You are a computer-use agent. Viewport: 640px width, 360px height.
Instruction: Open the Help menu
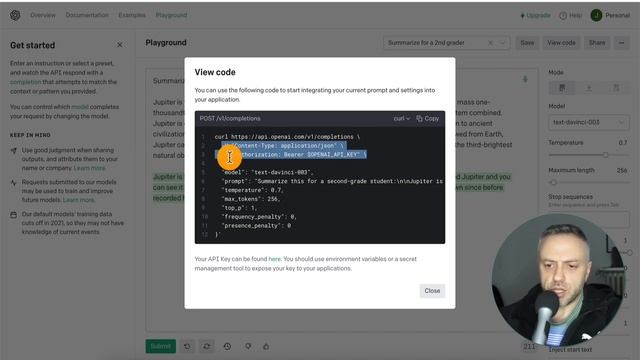tap(571, 16)
